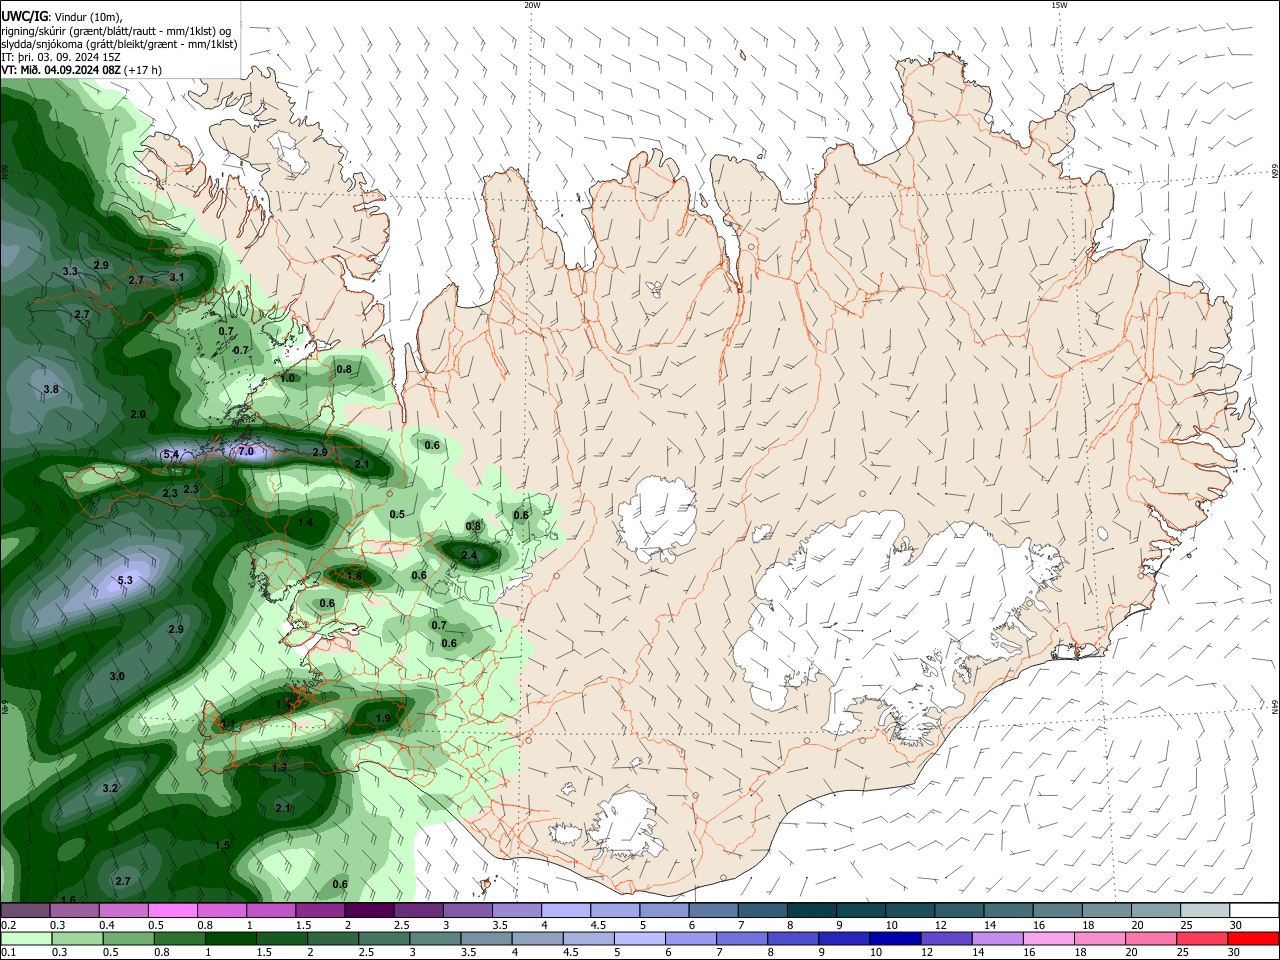Screen dimensions: 1280x960
Task: Click the palest green swatch starting the rain scale
Action: [25, 938]
